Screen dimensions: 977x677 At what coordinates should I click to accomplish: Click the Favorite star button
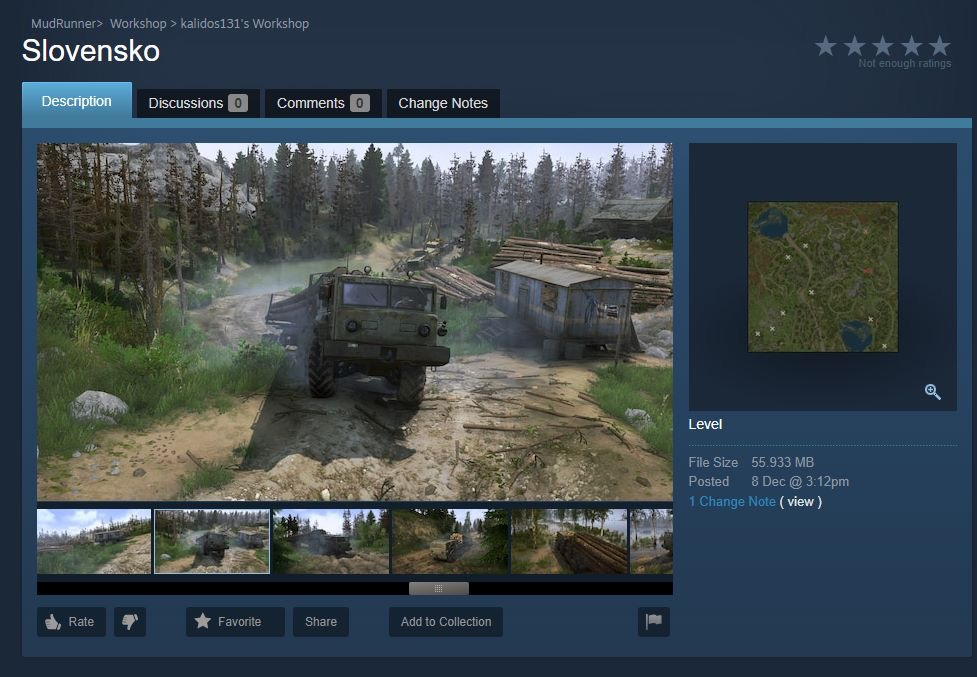235,622
